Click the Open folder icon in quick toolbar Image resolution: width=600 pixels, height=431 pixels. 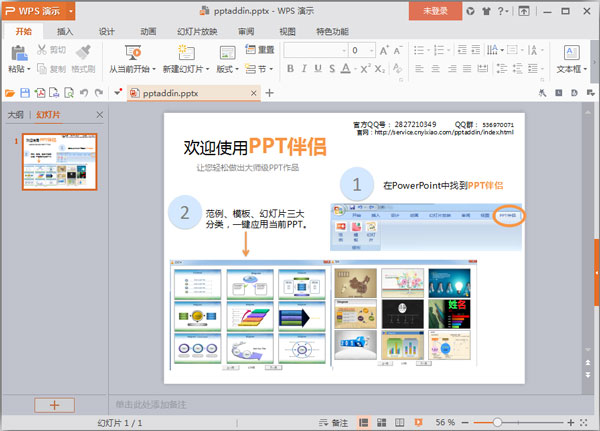tap(10, 93)
